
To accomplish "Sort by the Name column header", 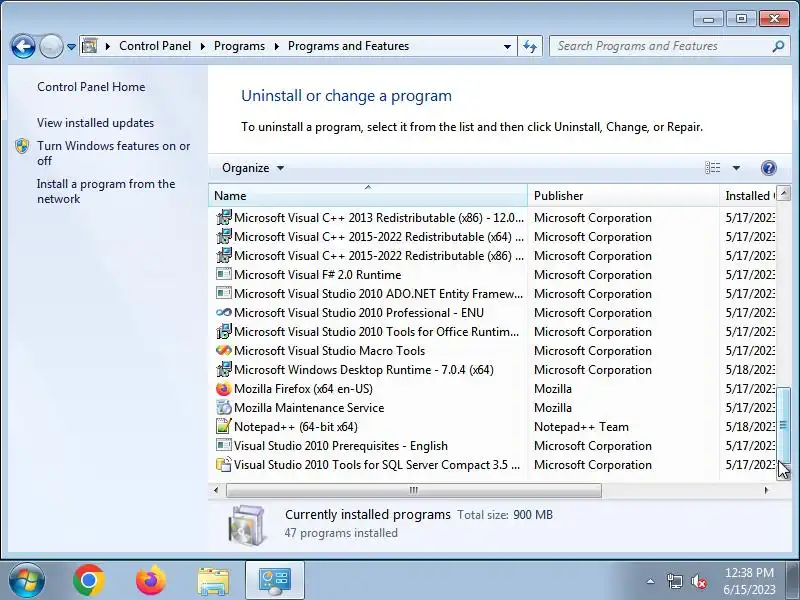I will (x=368, y=196).
